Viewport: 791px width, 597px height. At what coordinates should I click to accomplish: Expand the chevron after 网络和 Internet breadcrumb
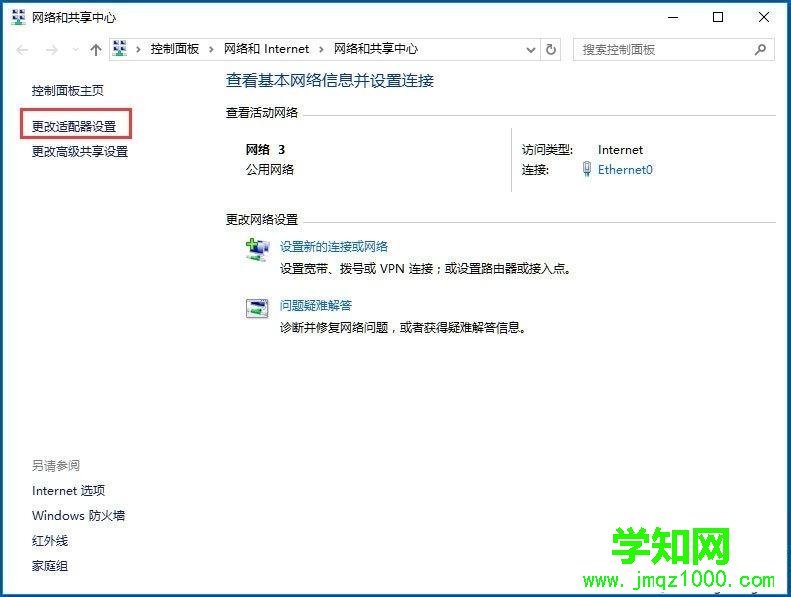(x=321, y=49)
